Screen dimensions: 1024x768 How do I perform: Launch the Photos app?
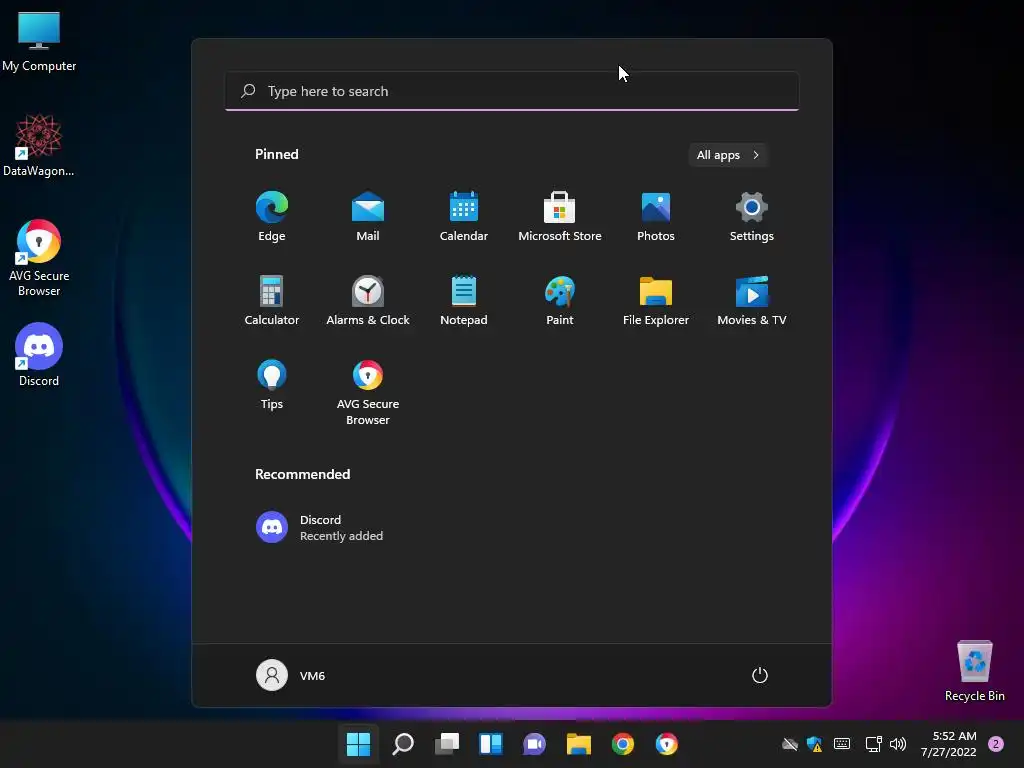click(x=656, y=216)
